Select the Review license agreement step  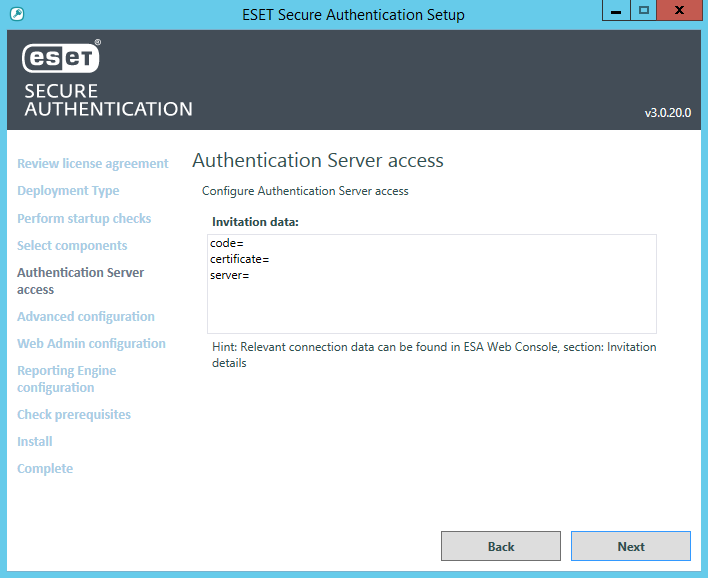tap(92, 164)
